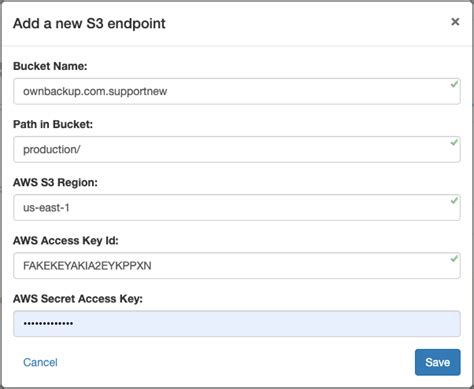
Task: Save the new S3 endpoint
Action: pyautogui.click(x=438, y=362)
